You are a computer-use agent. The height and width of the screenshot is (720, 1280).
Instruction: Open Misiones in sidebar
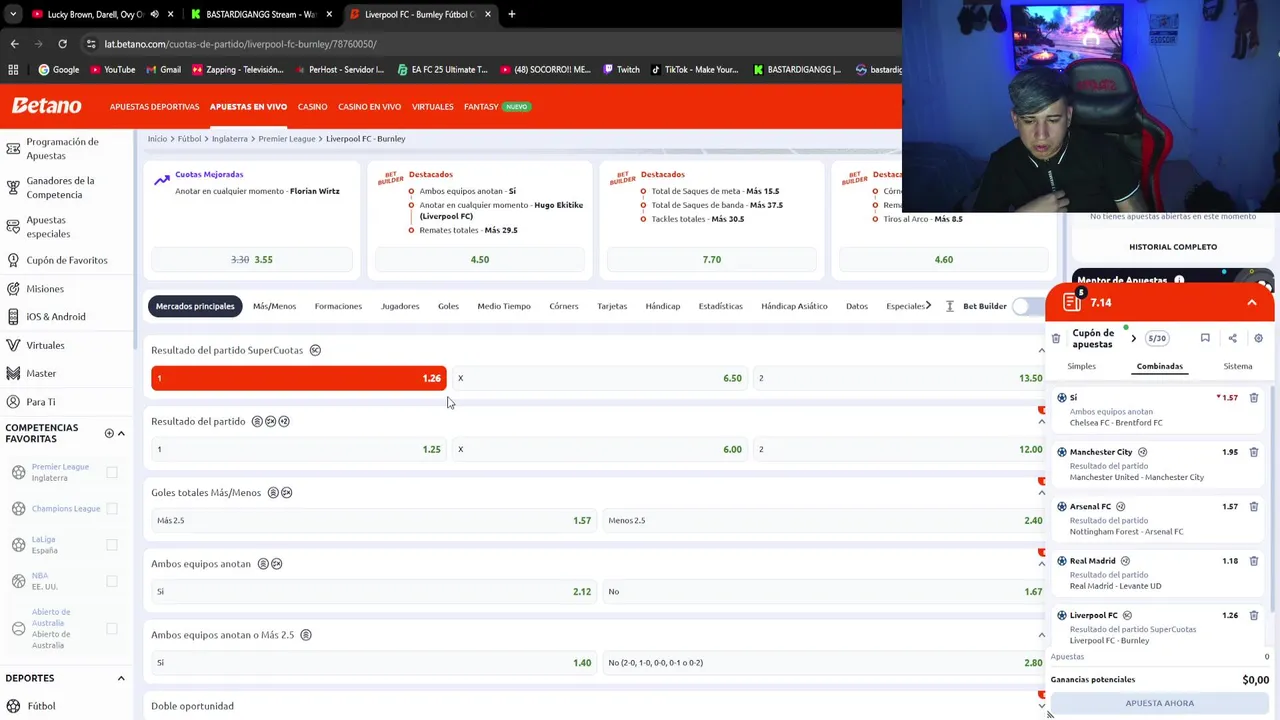[x=45, y=289]
